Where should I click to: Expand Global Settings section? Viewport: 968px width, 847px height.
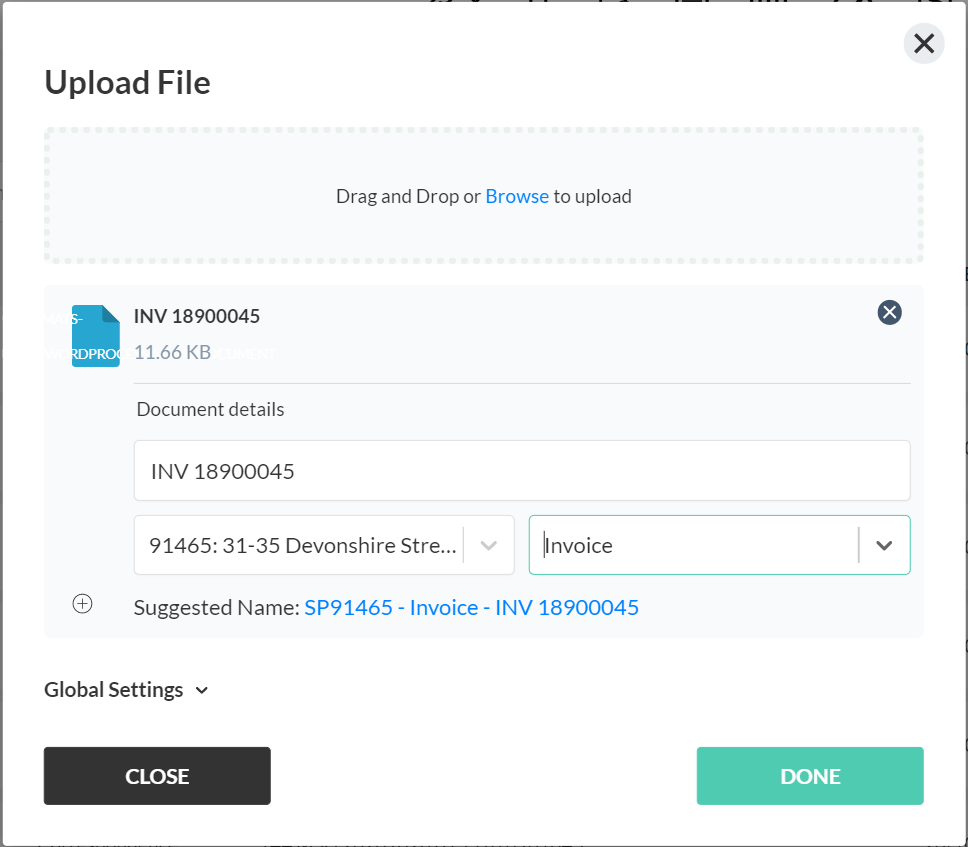coord(126,690)
